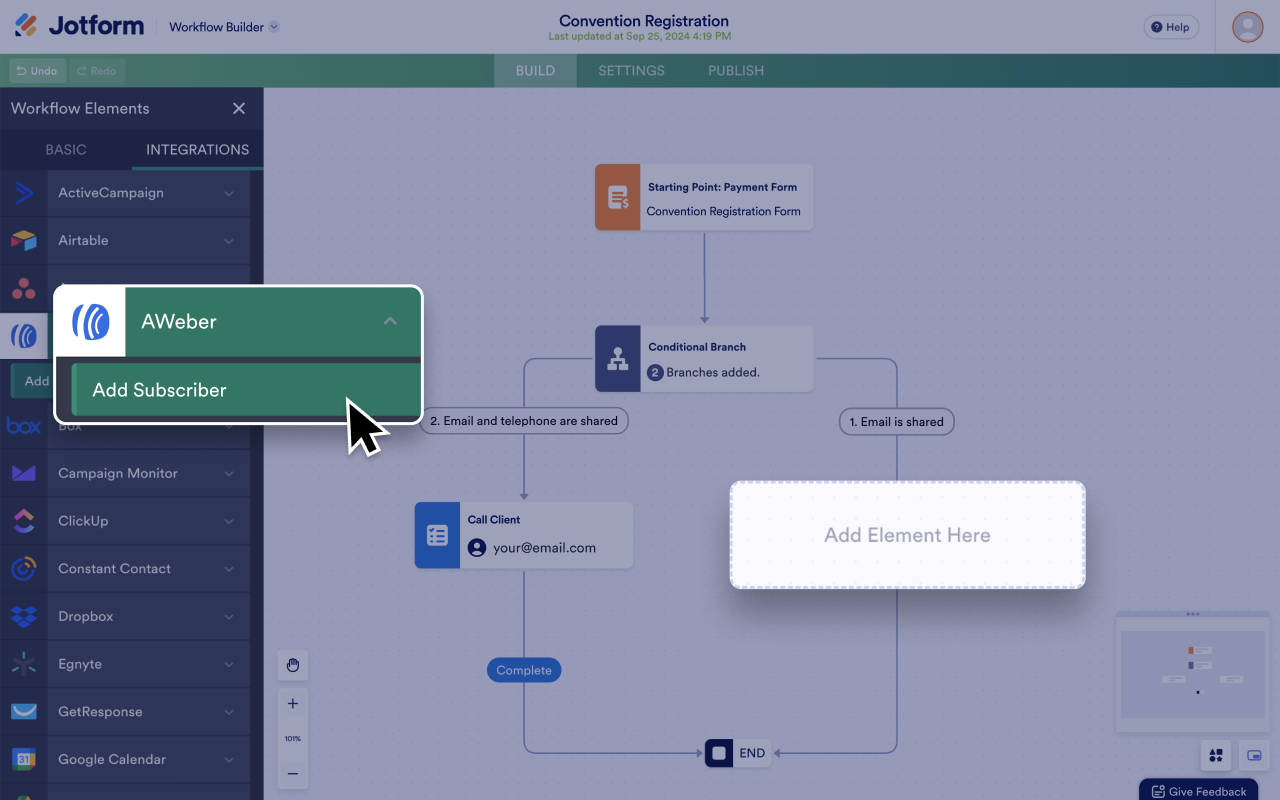Activate the hand pan tool

(x=293, y=665)
